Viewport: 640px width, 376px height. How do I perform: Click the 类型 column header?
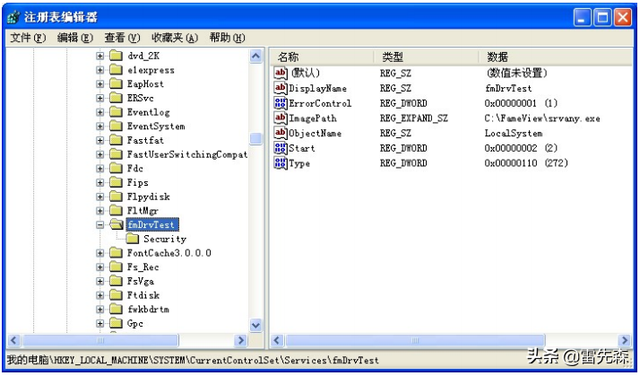tap(426, 57)
